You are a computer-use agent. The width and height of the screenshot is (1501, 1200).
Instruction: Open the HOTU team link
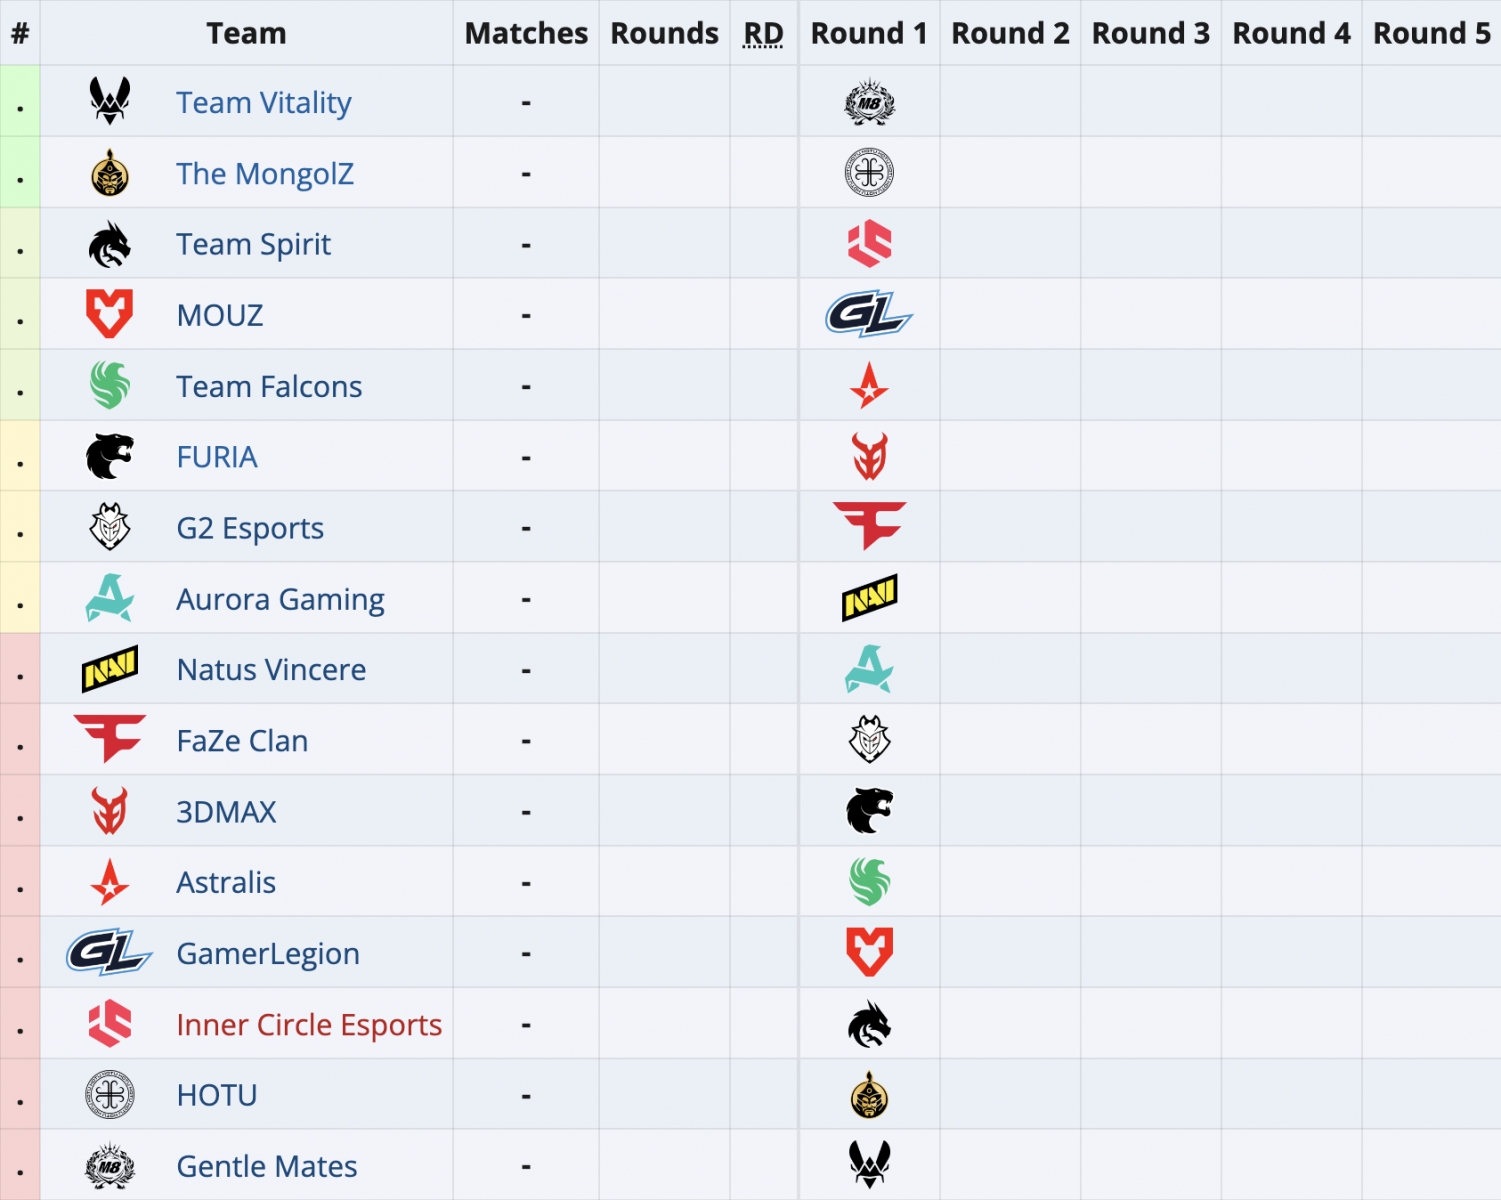coord(217,1095)
